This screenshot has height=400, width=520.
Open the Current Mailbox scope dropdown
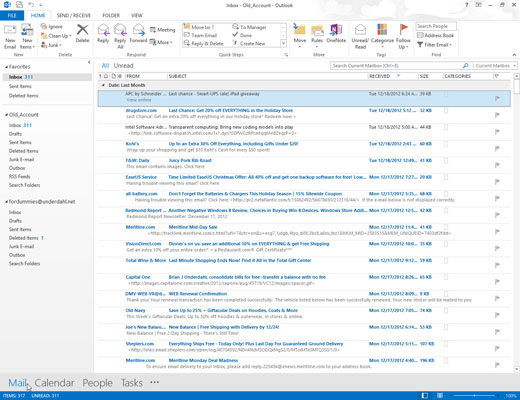pyautogui.click(x=495, y=66)
